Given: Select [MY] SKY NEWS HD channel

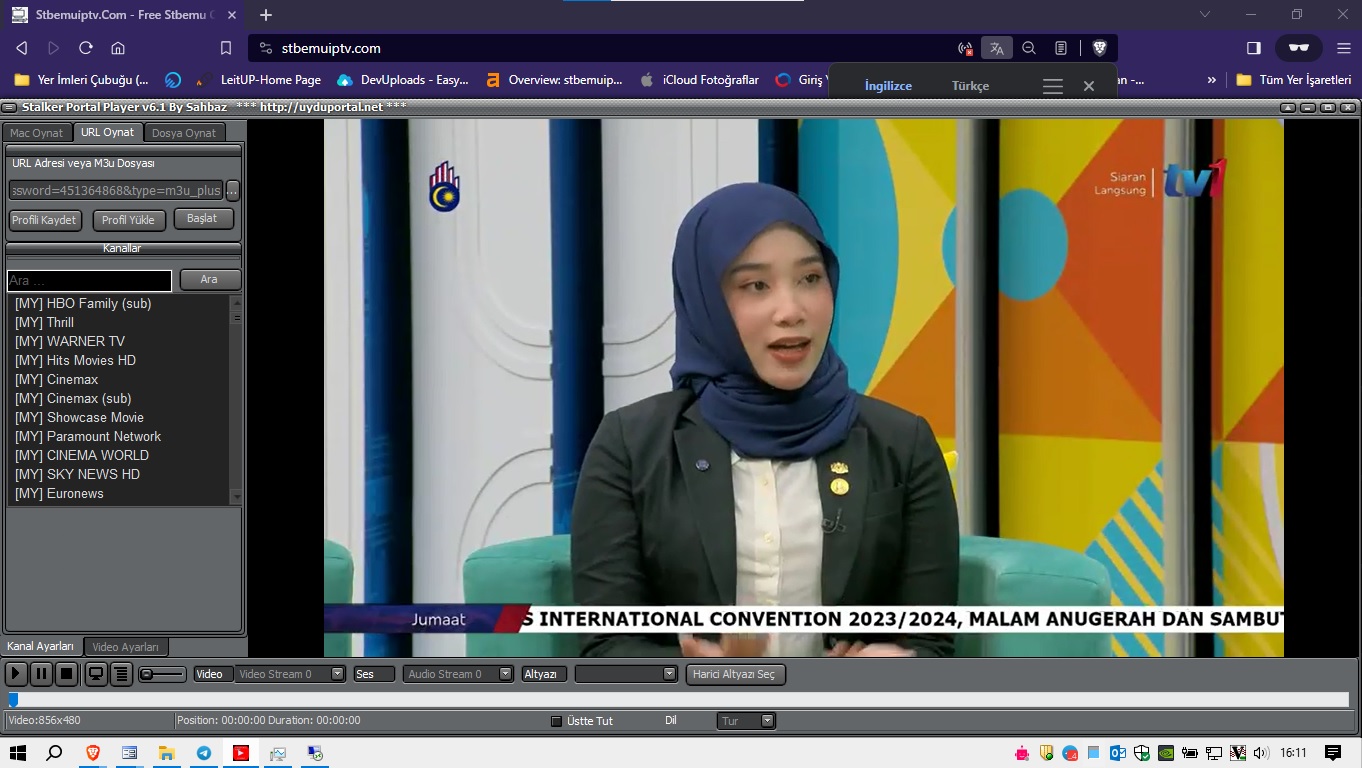Looking at the screenshot, I should [x=119, y=474].
